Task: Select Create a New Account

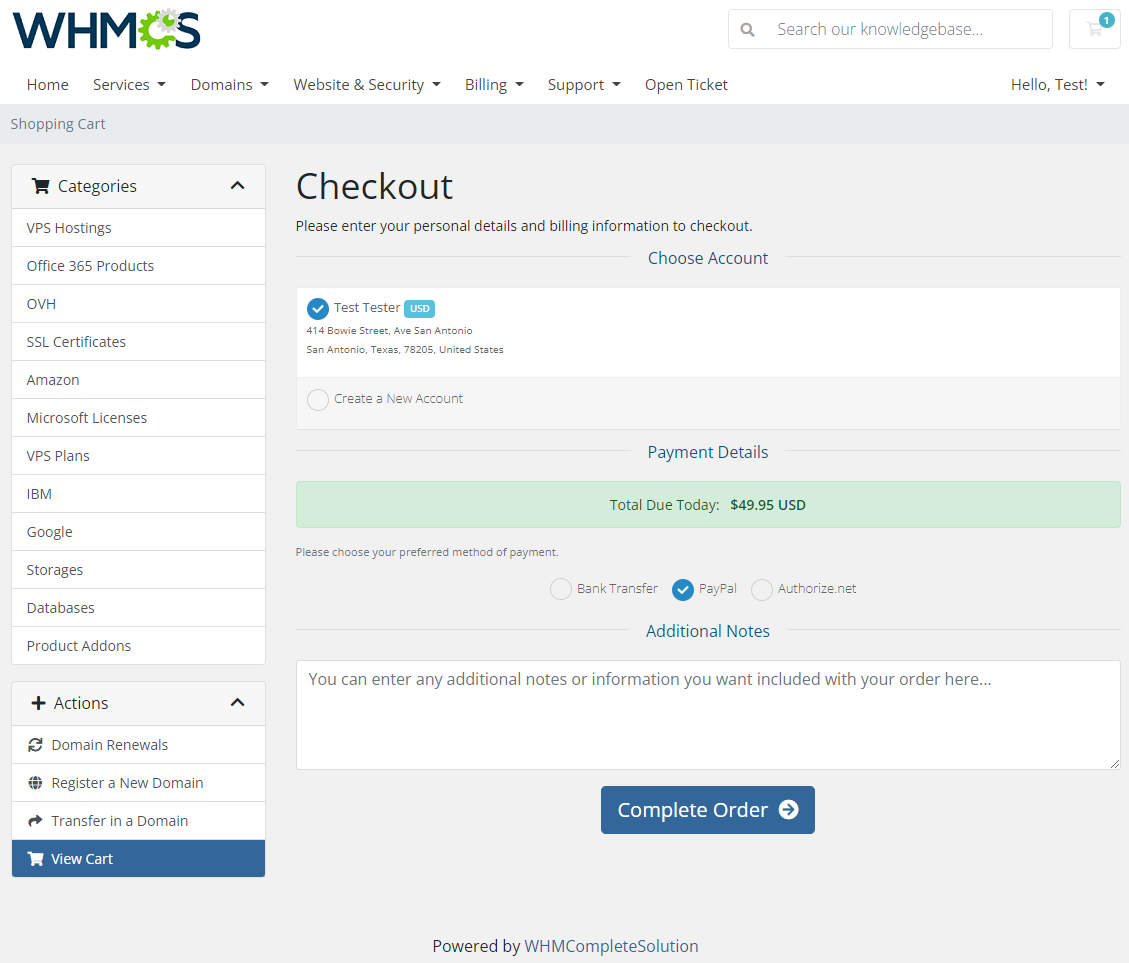Action: pos(317,398)
